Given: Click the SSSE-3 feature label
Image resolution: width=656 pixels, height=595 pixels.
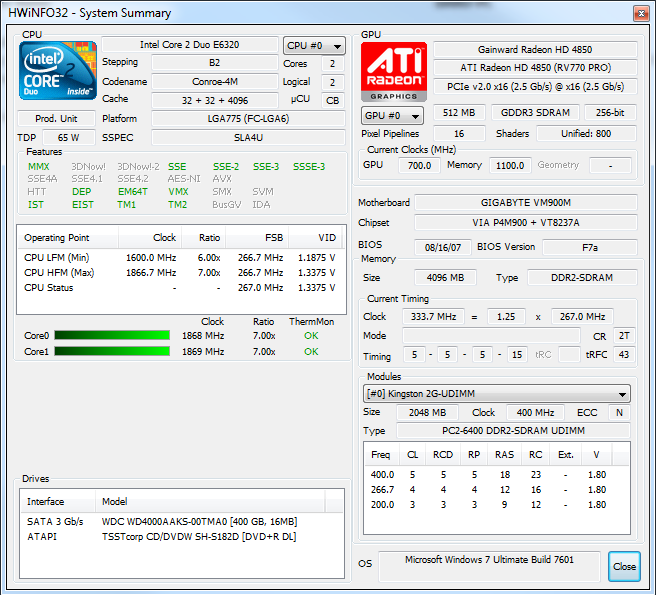Looking at the screenshot, I should tap(309, 167).
